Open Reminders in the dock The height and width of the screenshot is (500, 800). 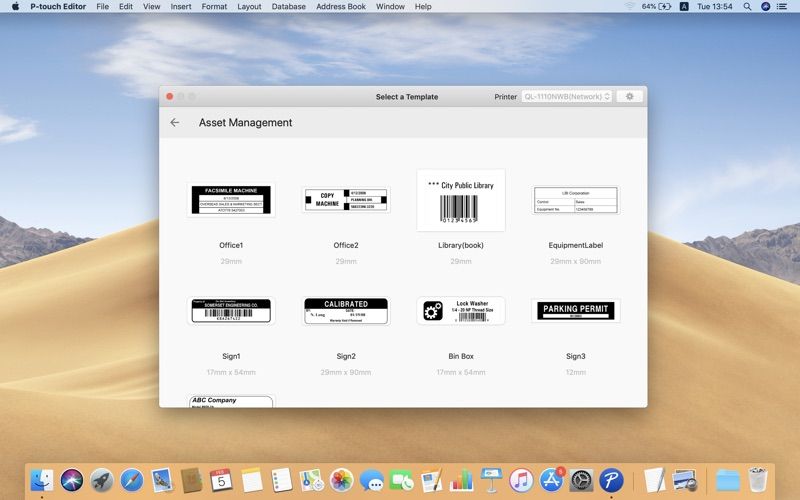[282, 480]
